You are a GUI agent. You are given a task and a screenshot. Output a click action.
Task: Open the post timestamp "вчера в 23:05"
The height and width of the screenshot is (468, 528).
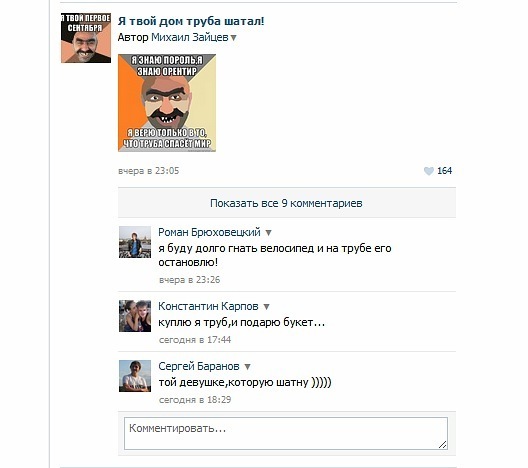tap(148, 171)
